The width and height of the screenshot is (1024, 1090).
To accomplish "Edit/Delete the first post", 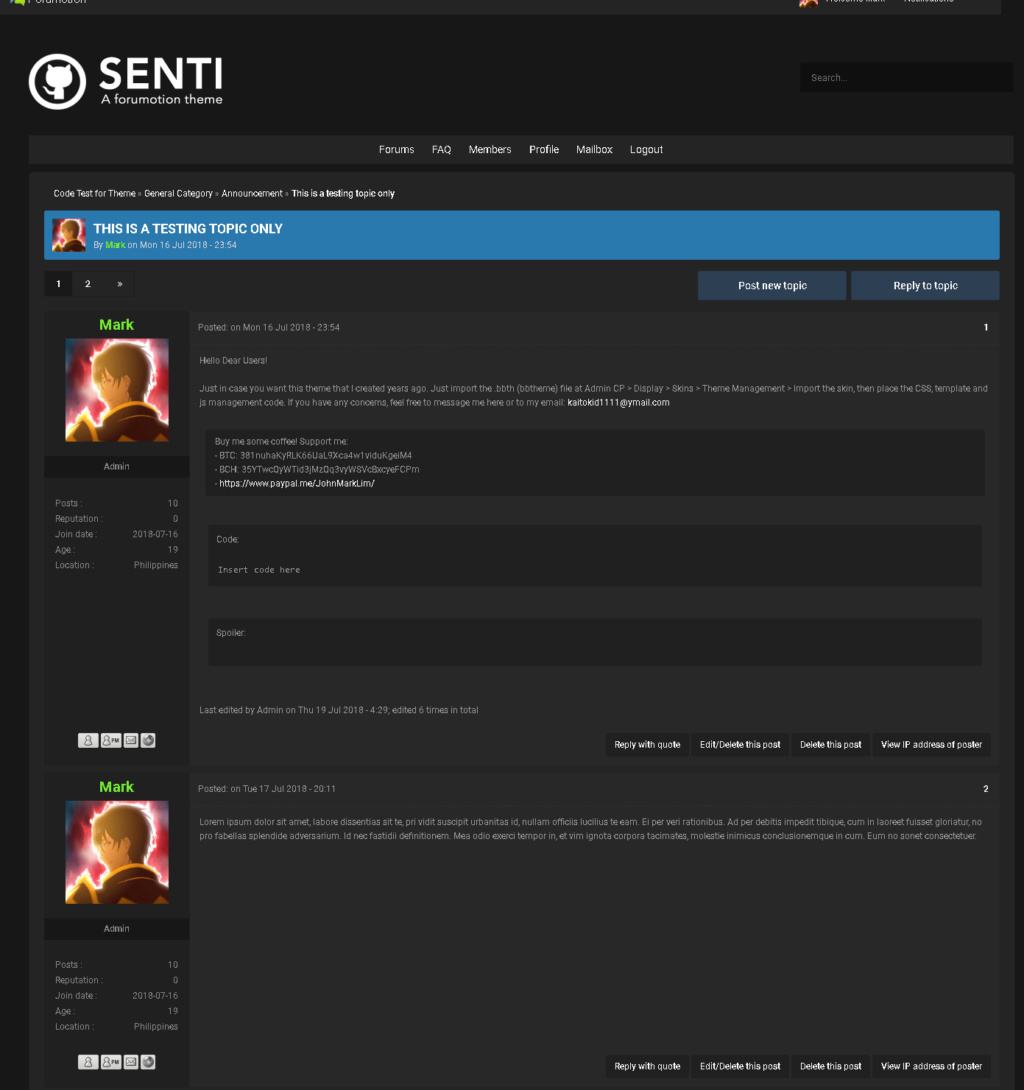I will click(x=740, y=745).
